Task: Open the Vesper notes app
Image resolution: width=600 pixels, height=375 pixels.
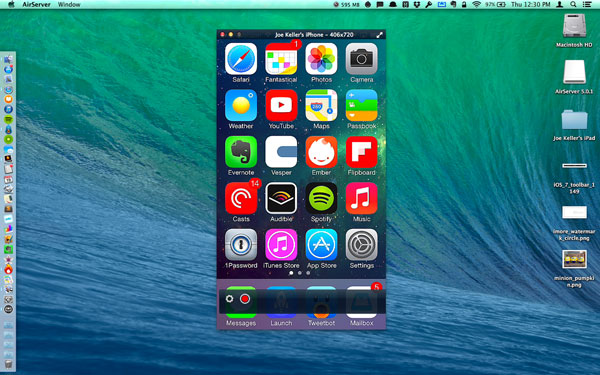Action: (x=281, y=152)
